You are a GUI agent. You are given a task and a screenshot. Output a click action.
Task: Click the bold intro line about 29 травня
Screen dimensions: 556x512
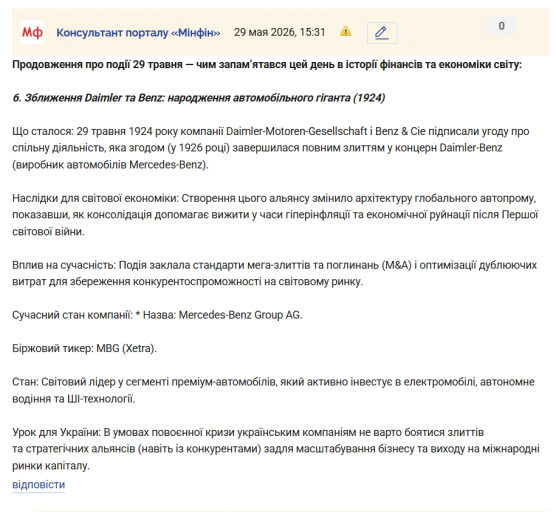[267, 65]
